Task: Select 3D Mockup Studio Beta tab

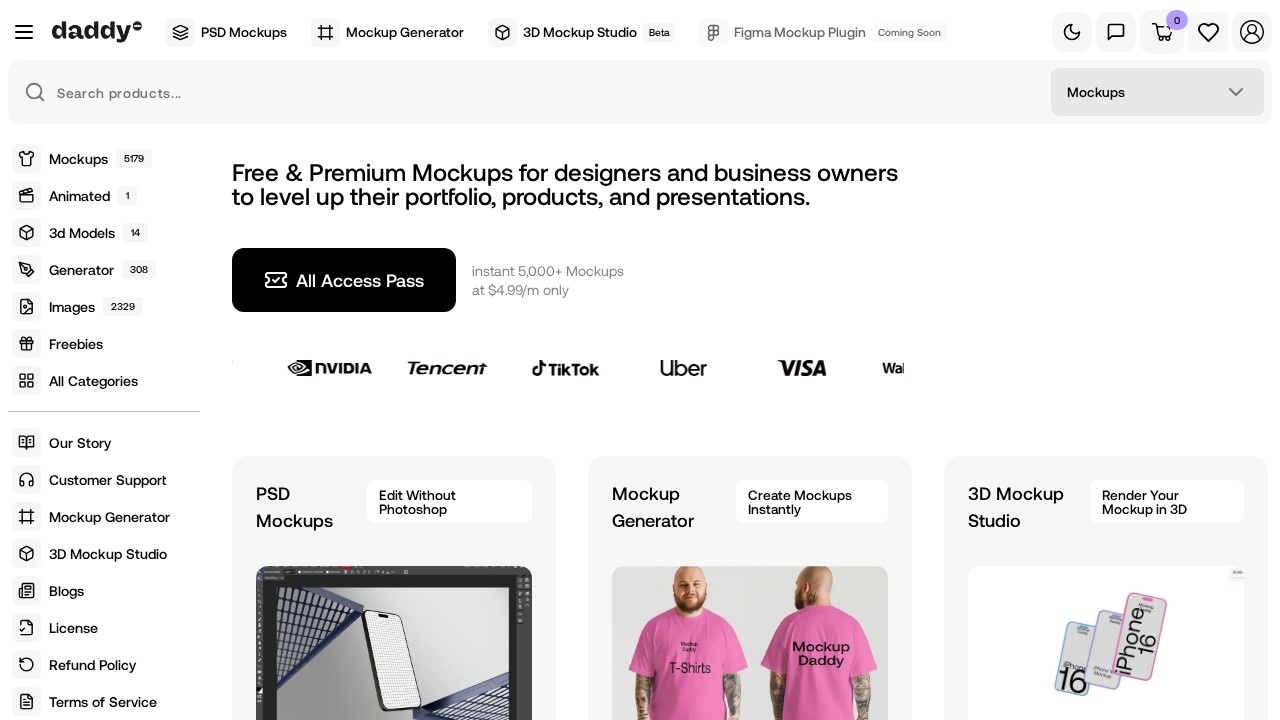Action: (581, 32)
